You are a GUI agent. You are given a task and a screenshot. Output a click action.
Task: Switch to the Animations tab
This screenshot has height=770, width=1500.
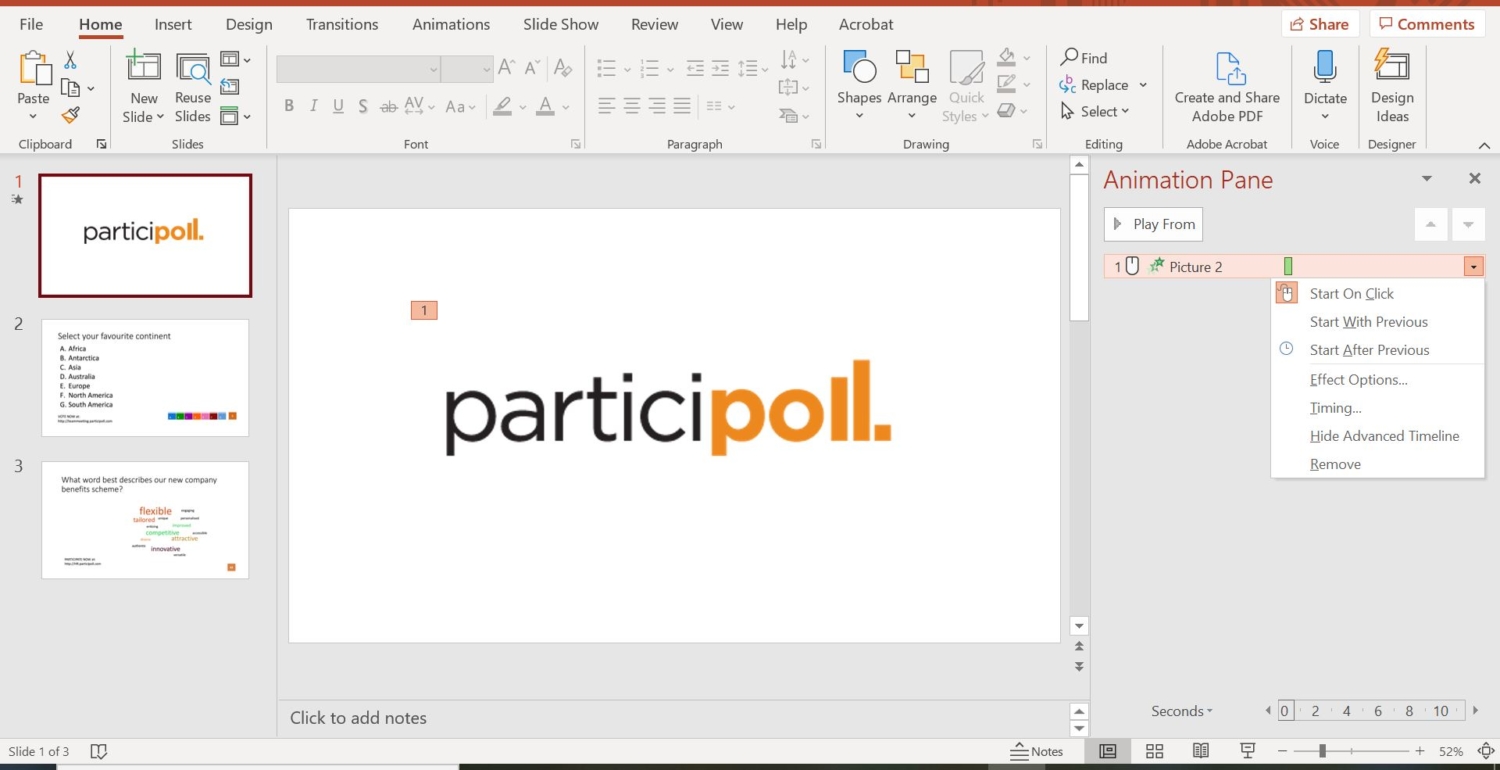point(451,24)
